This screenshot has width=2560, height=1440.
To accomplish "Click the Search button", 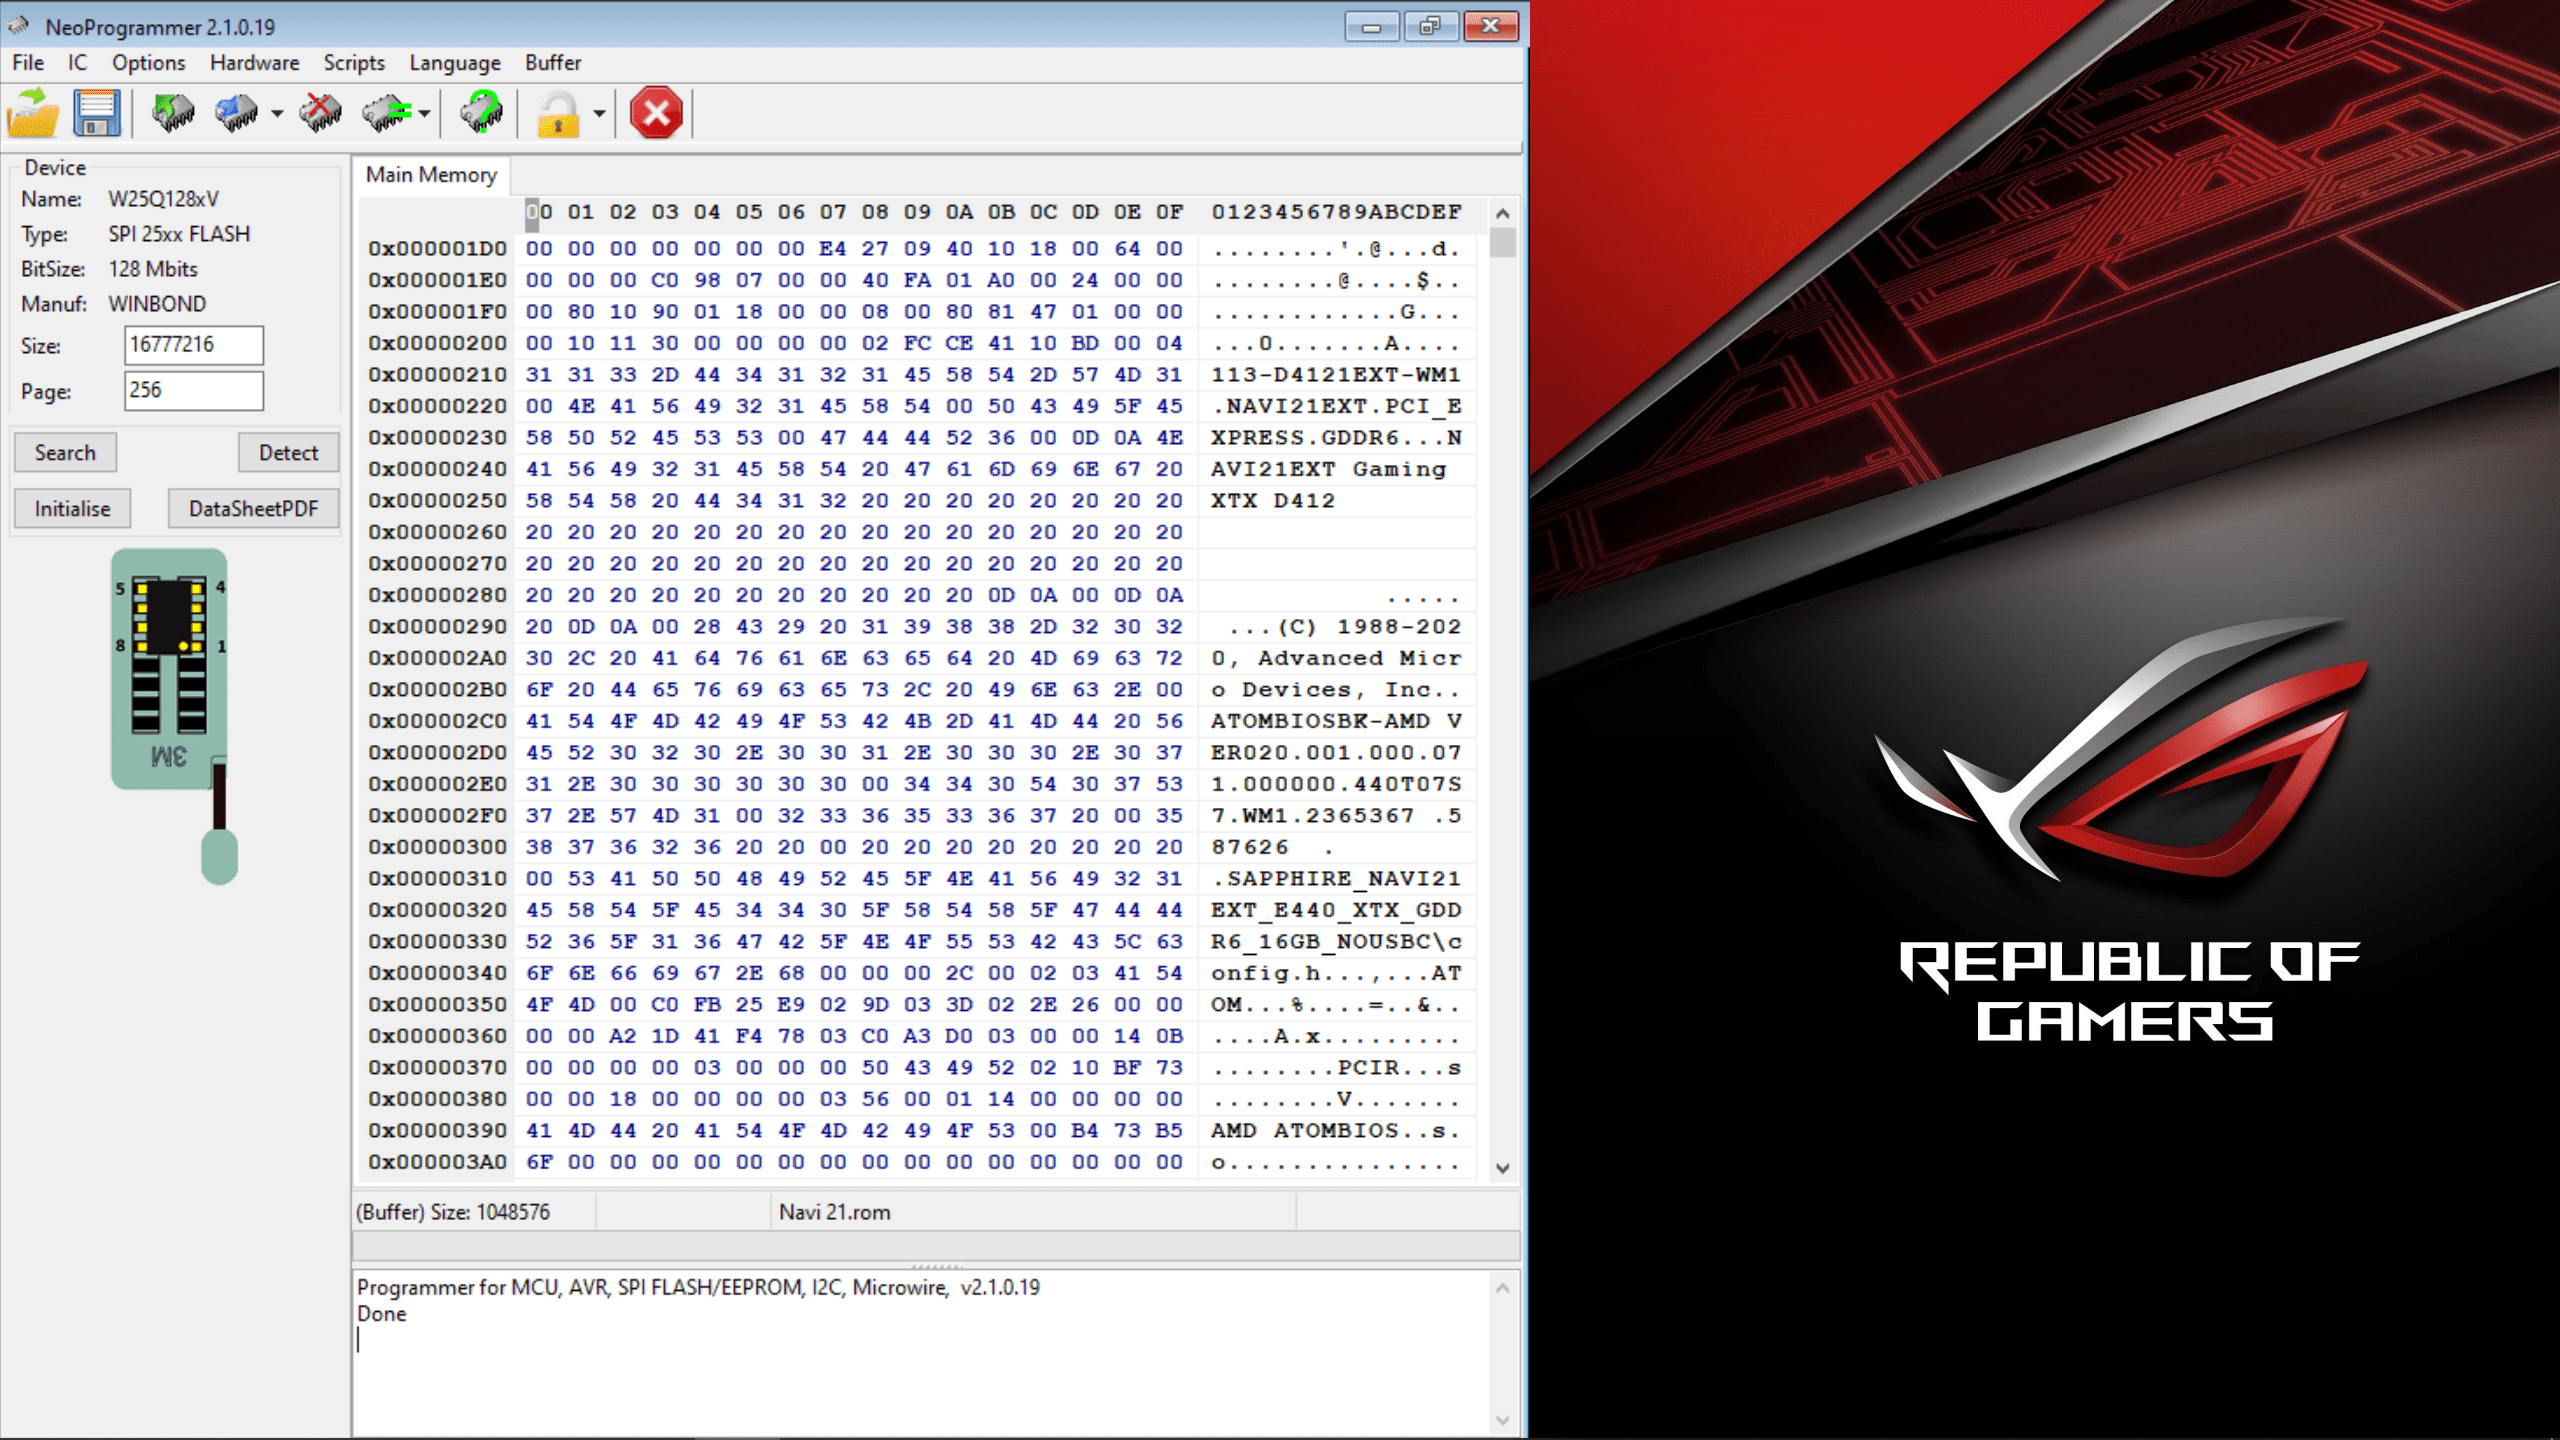I will click(x=65, y=452).
